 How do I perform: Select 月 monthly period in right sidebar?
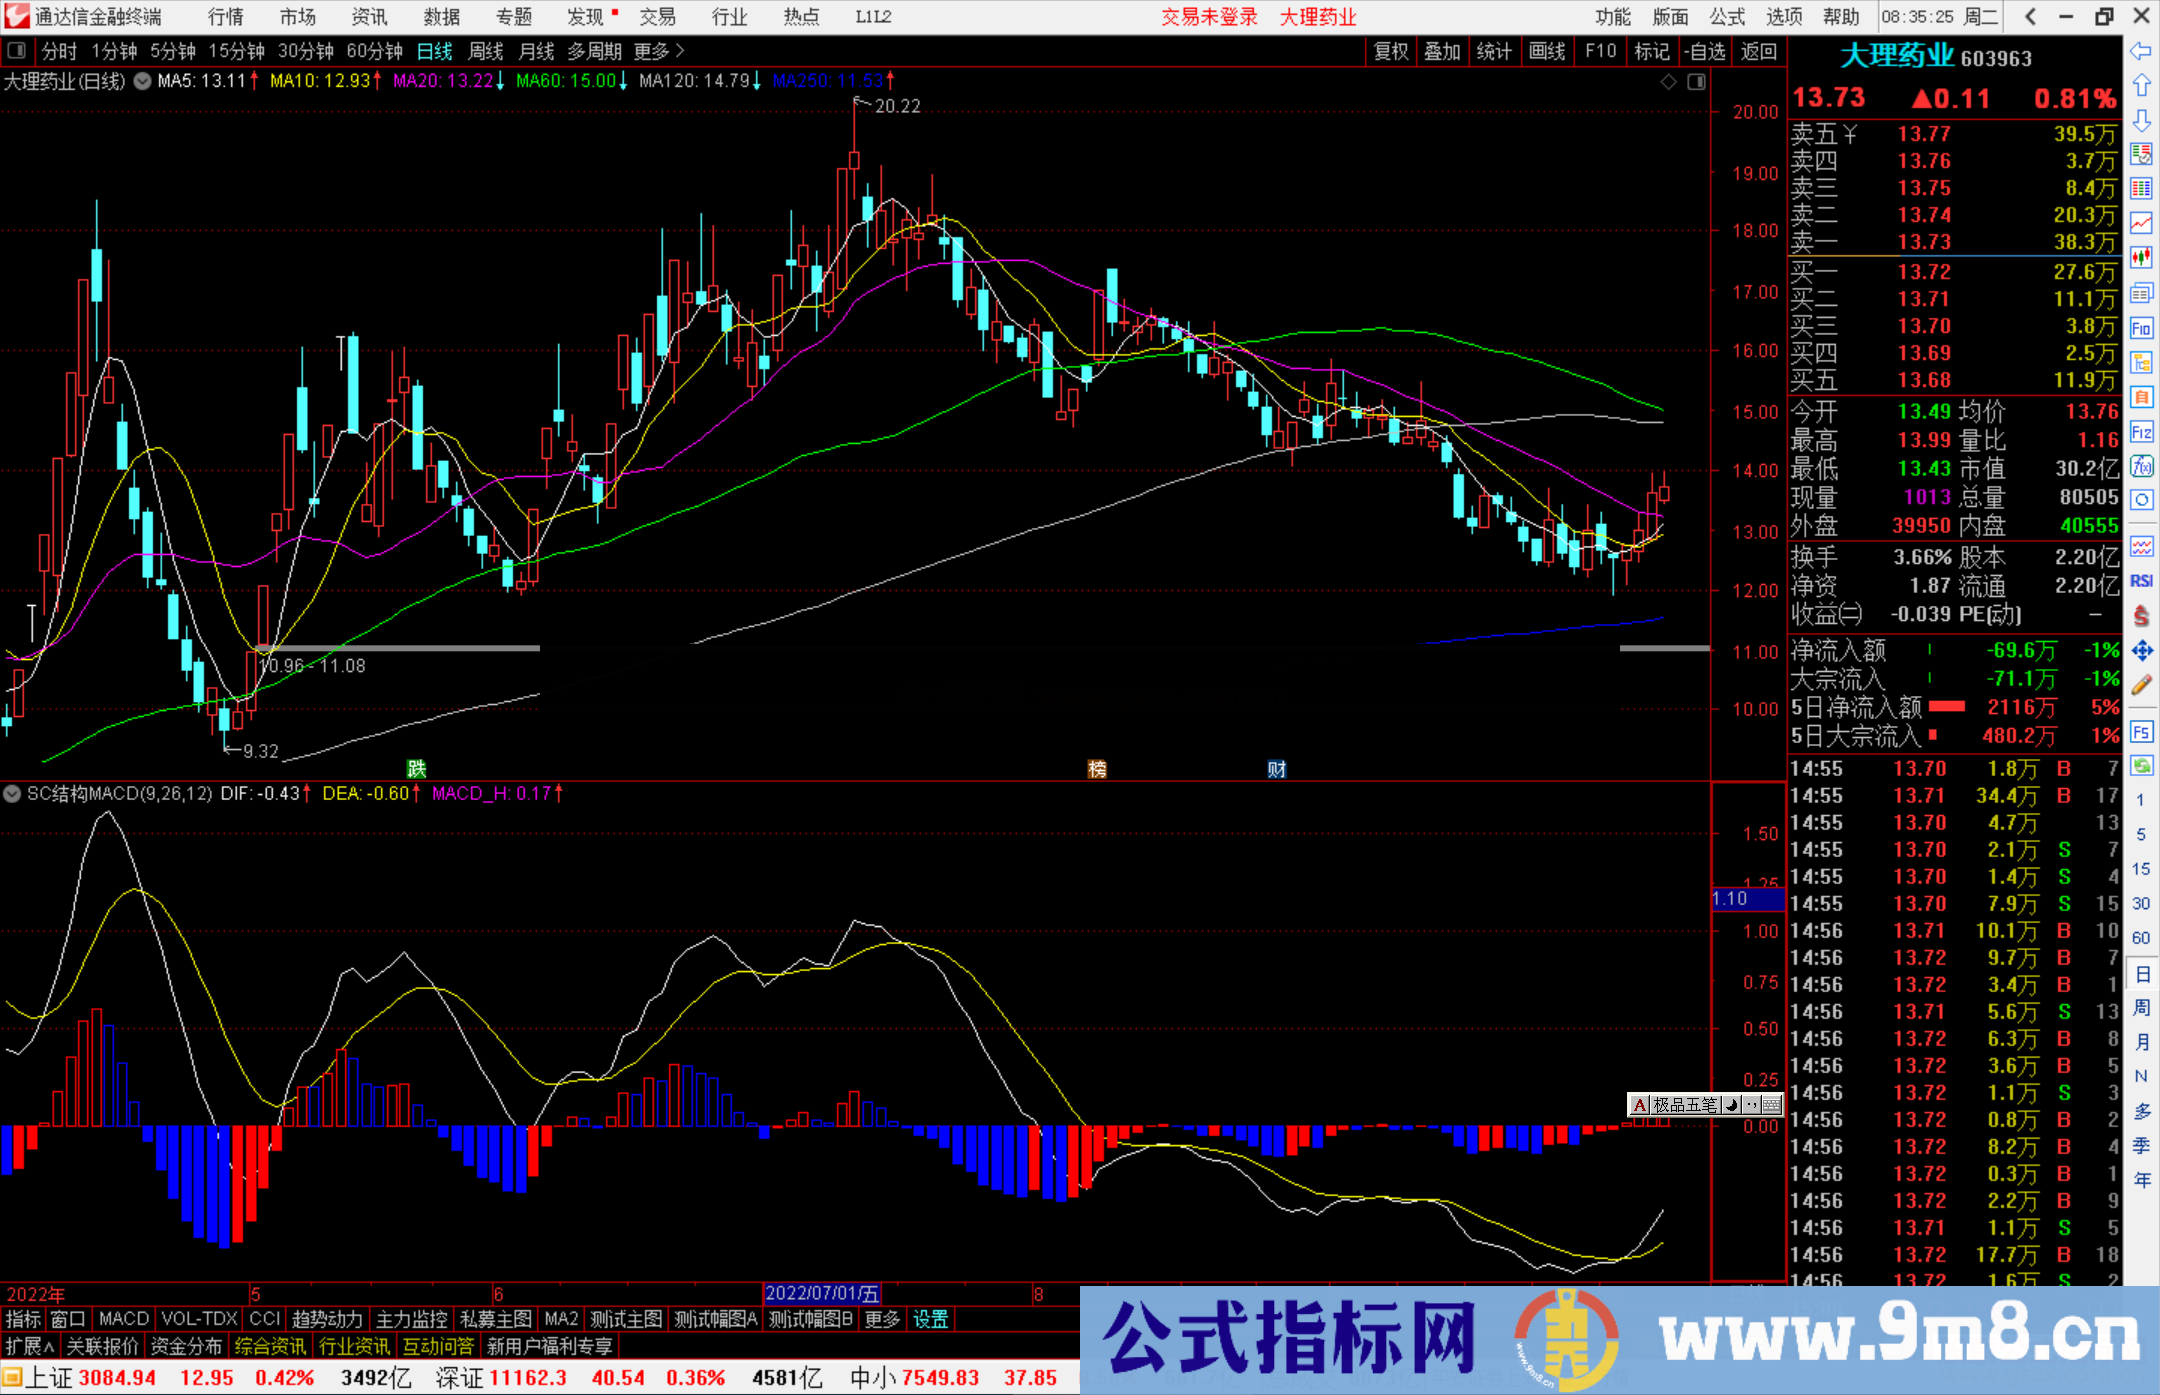coord(2141,1042)
